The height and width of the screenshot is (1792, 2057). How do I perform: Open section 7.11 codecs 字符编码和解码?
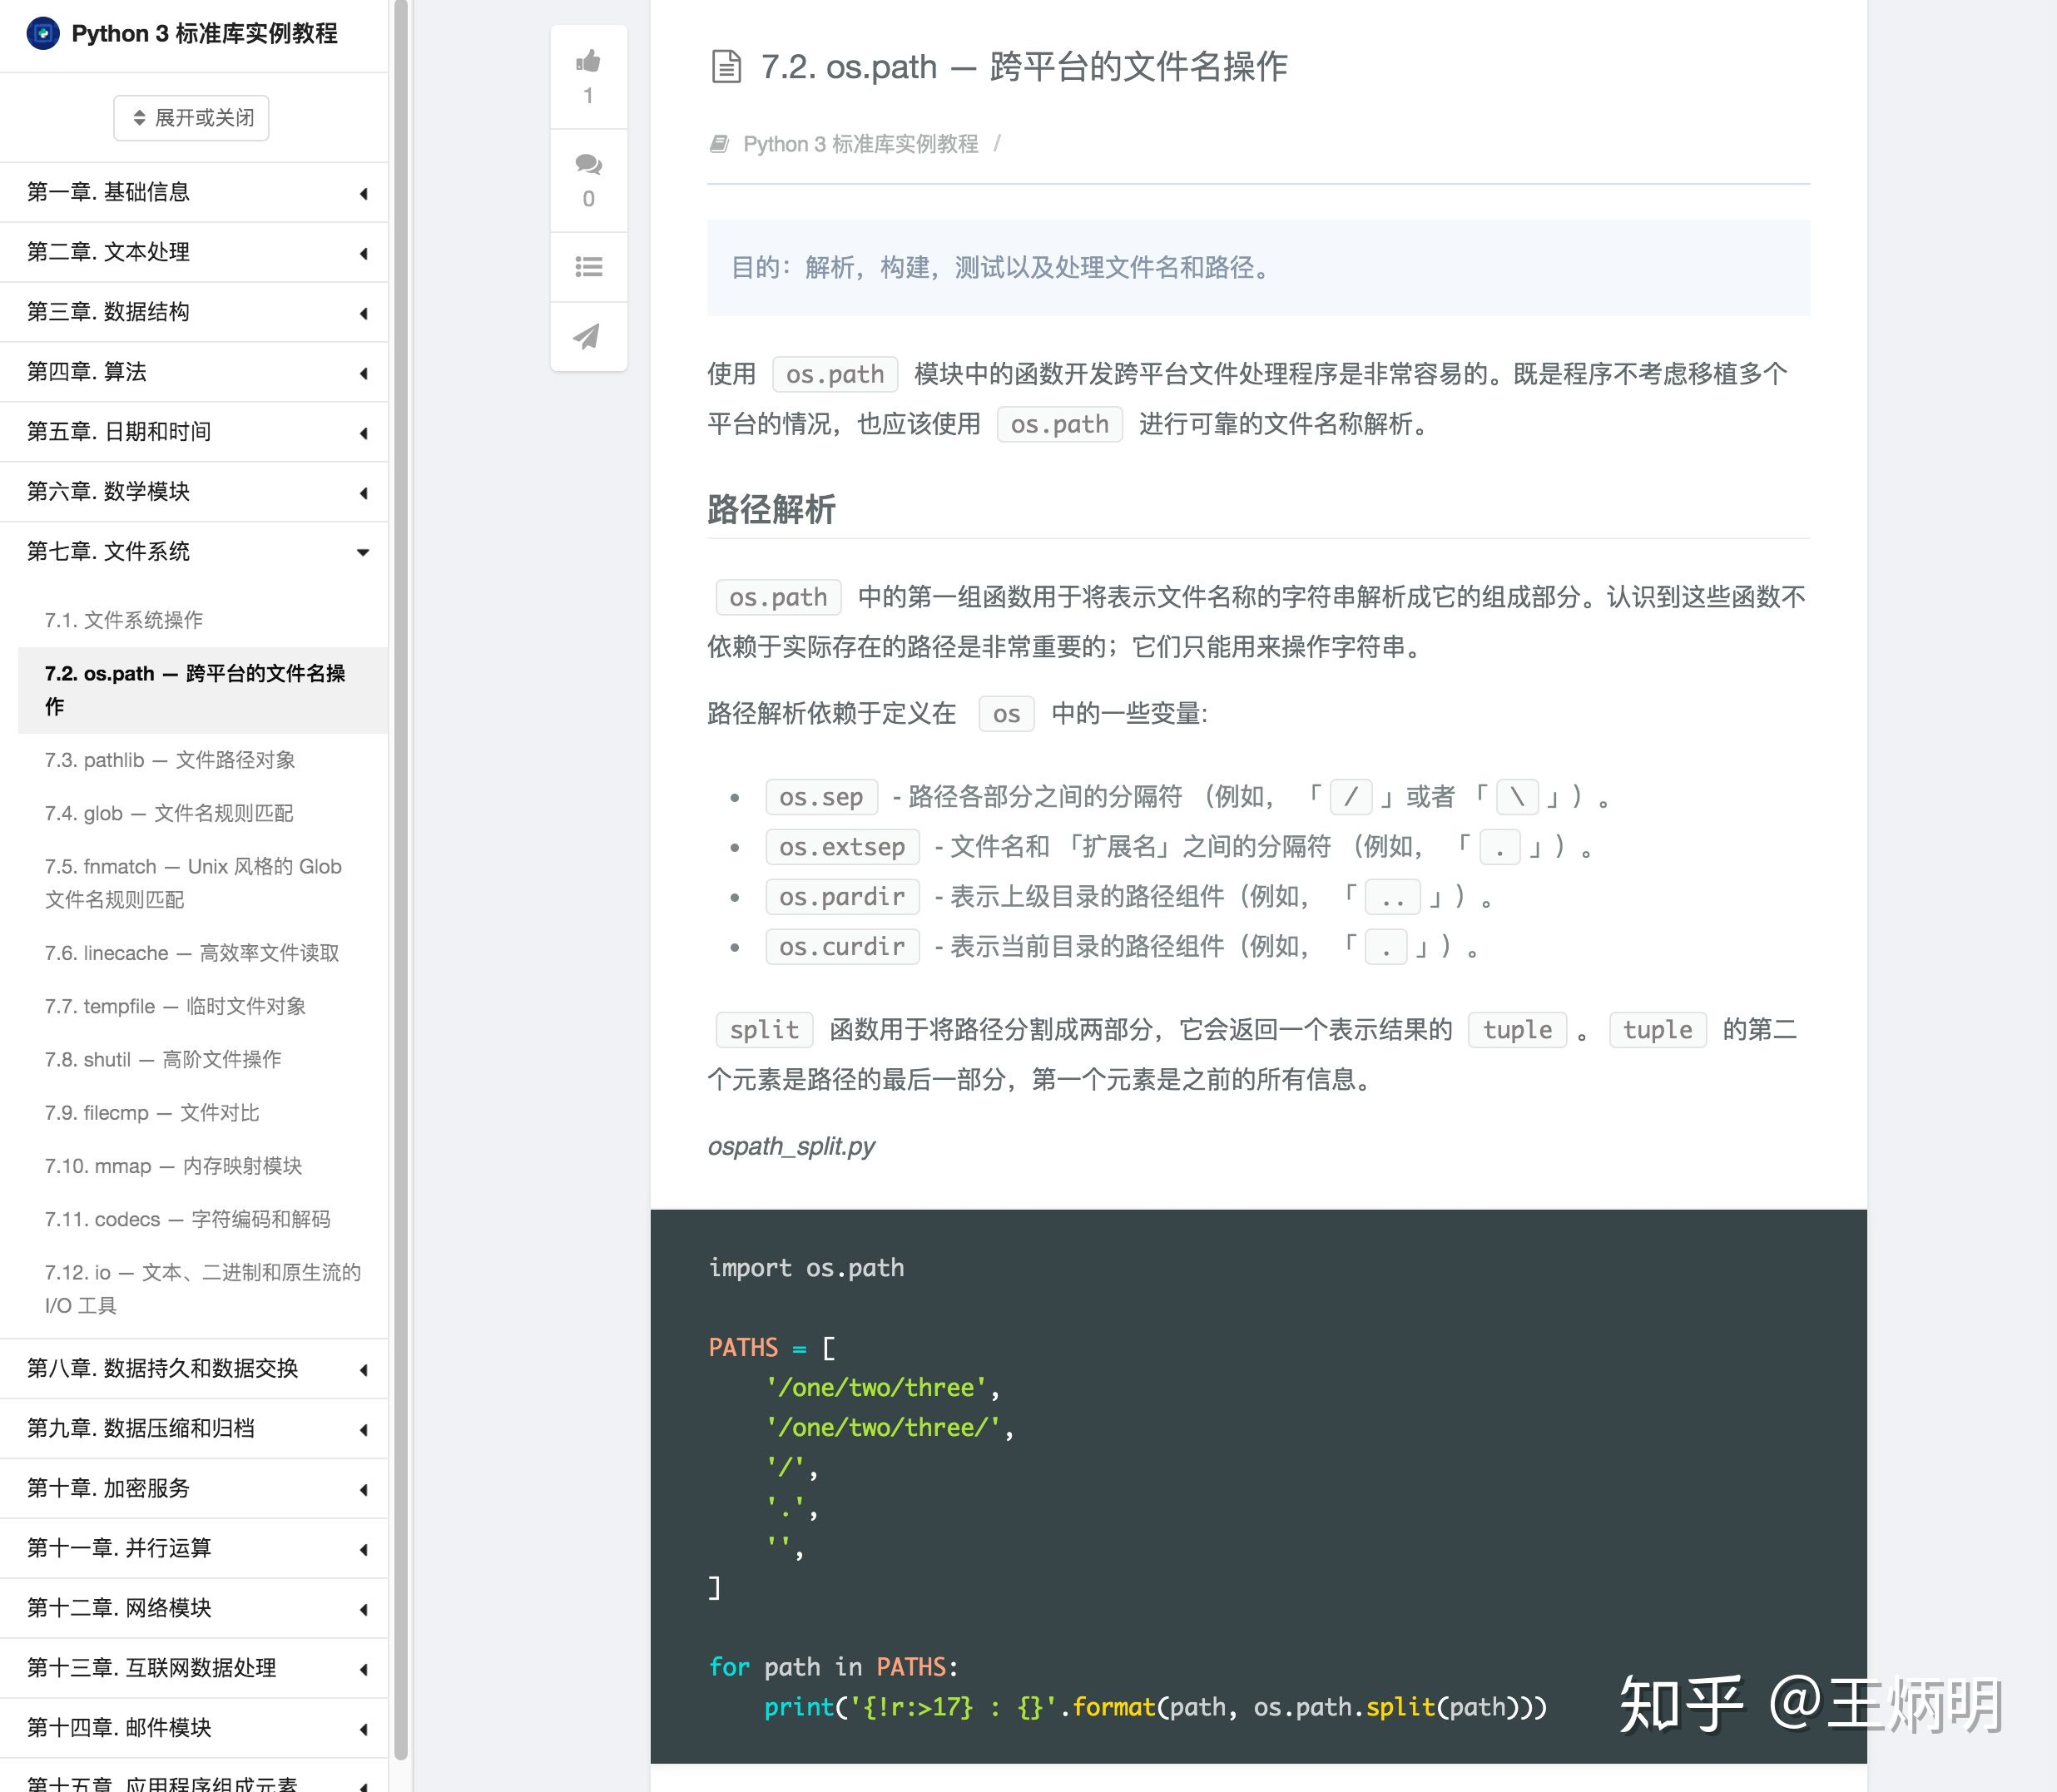187,1219
